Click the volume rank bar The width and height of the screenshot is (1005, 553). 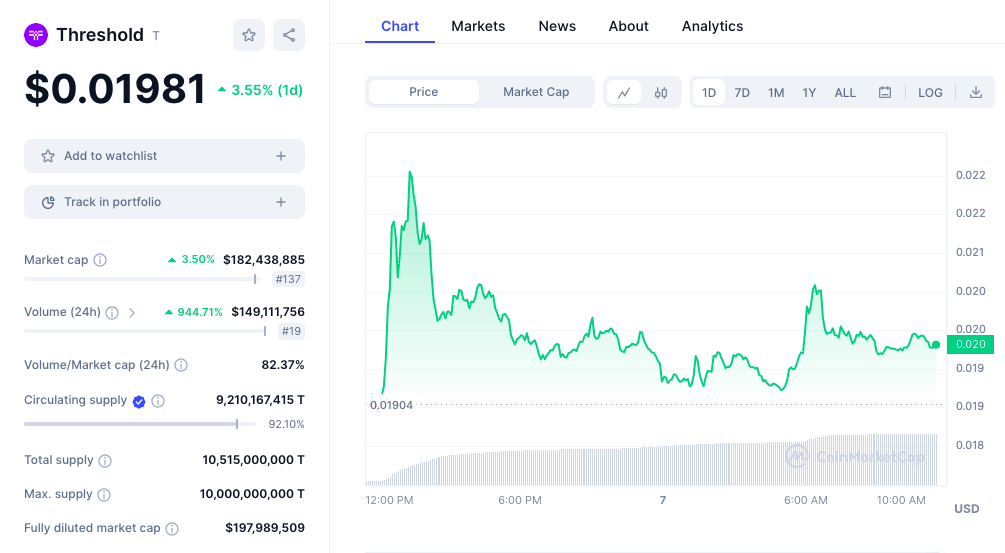pos(145,331)
